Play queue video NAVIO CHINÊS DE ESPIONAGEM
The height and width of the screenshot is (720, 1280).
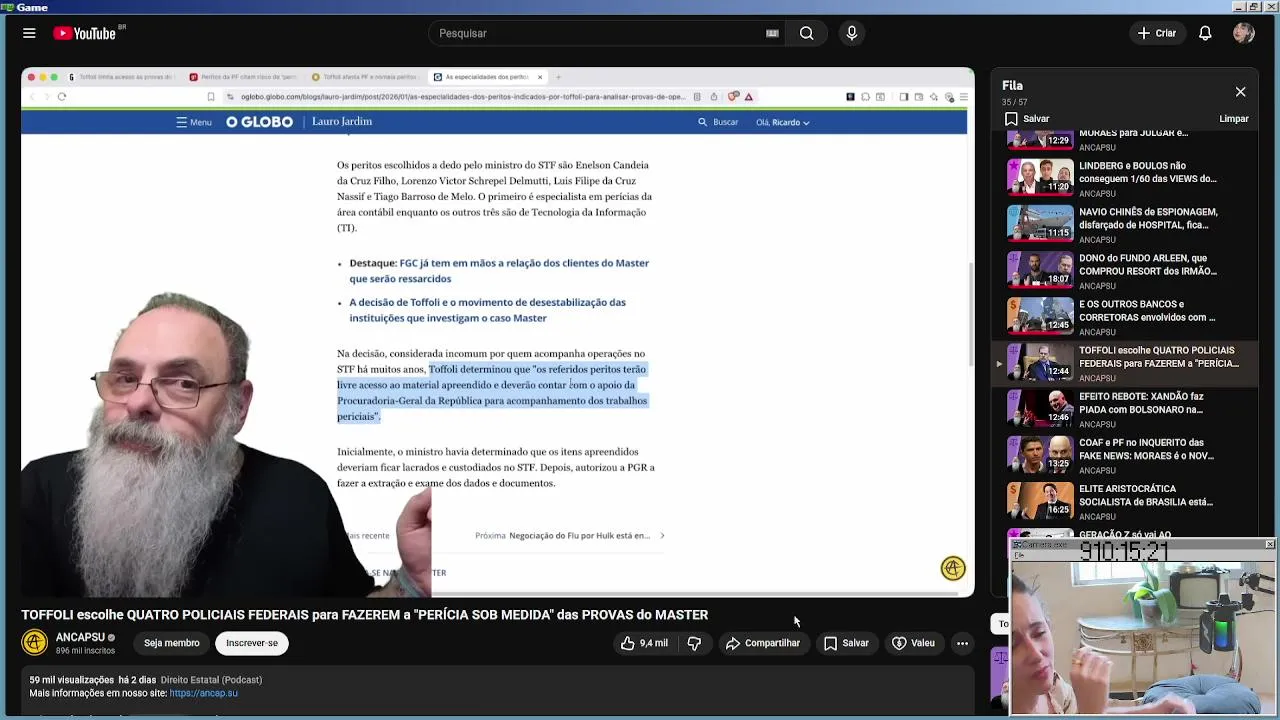click(x=1124, y=225)
